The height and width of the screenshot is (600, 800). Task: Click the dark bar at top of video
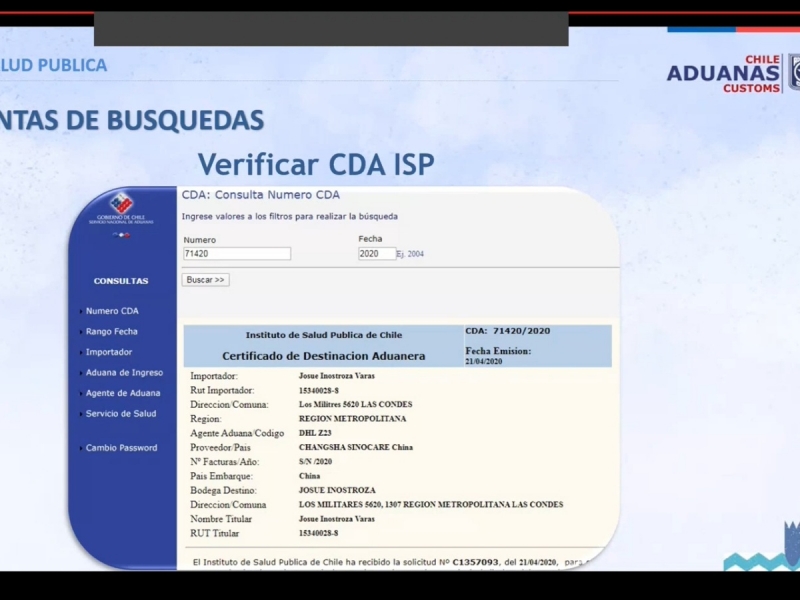(x=331, y=30)
